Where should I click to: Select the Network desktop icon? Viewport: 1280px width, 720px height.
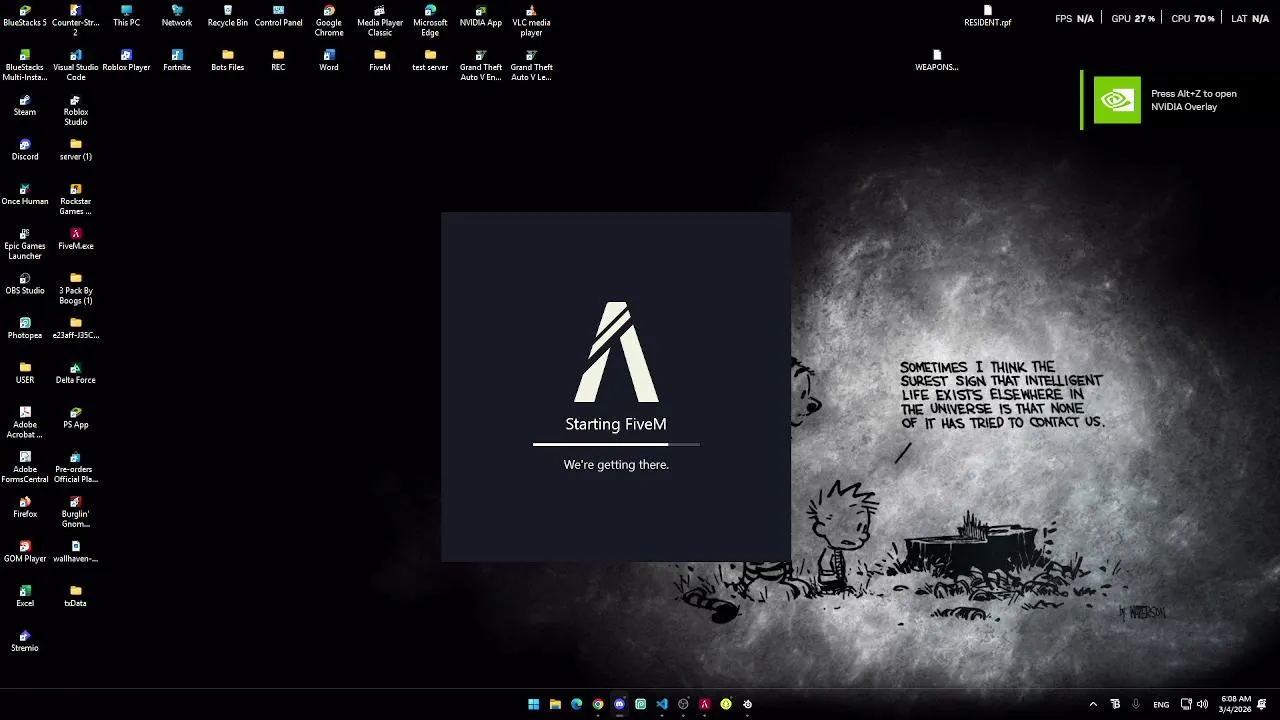tap(177, 17)
